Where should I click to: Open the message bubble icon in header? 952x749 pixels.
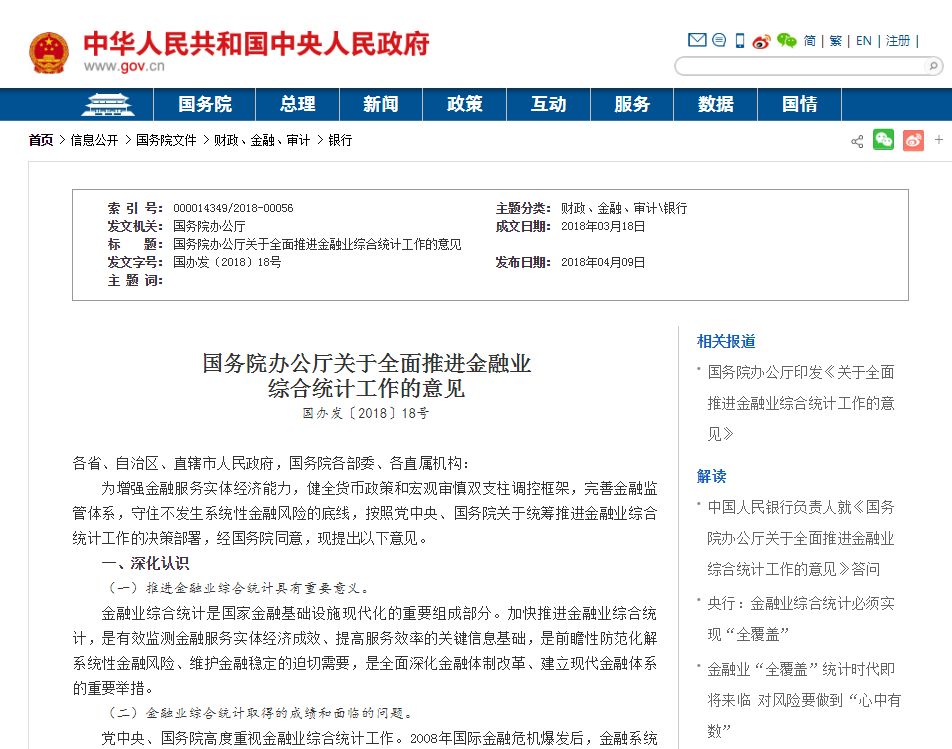pos(718,41)
